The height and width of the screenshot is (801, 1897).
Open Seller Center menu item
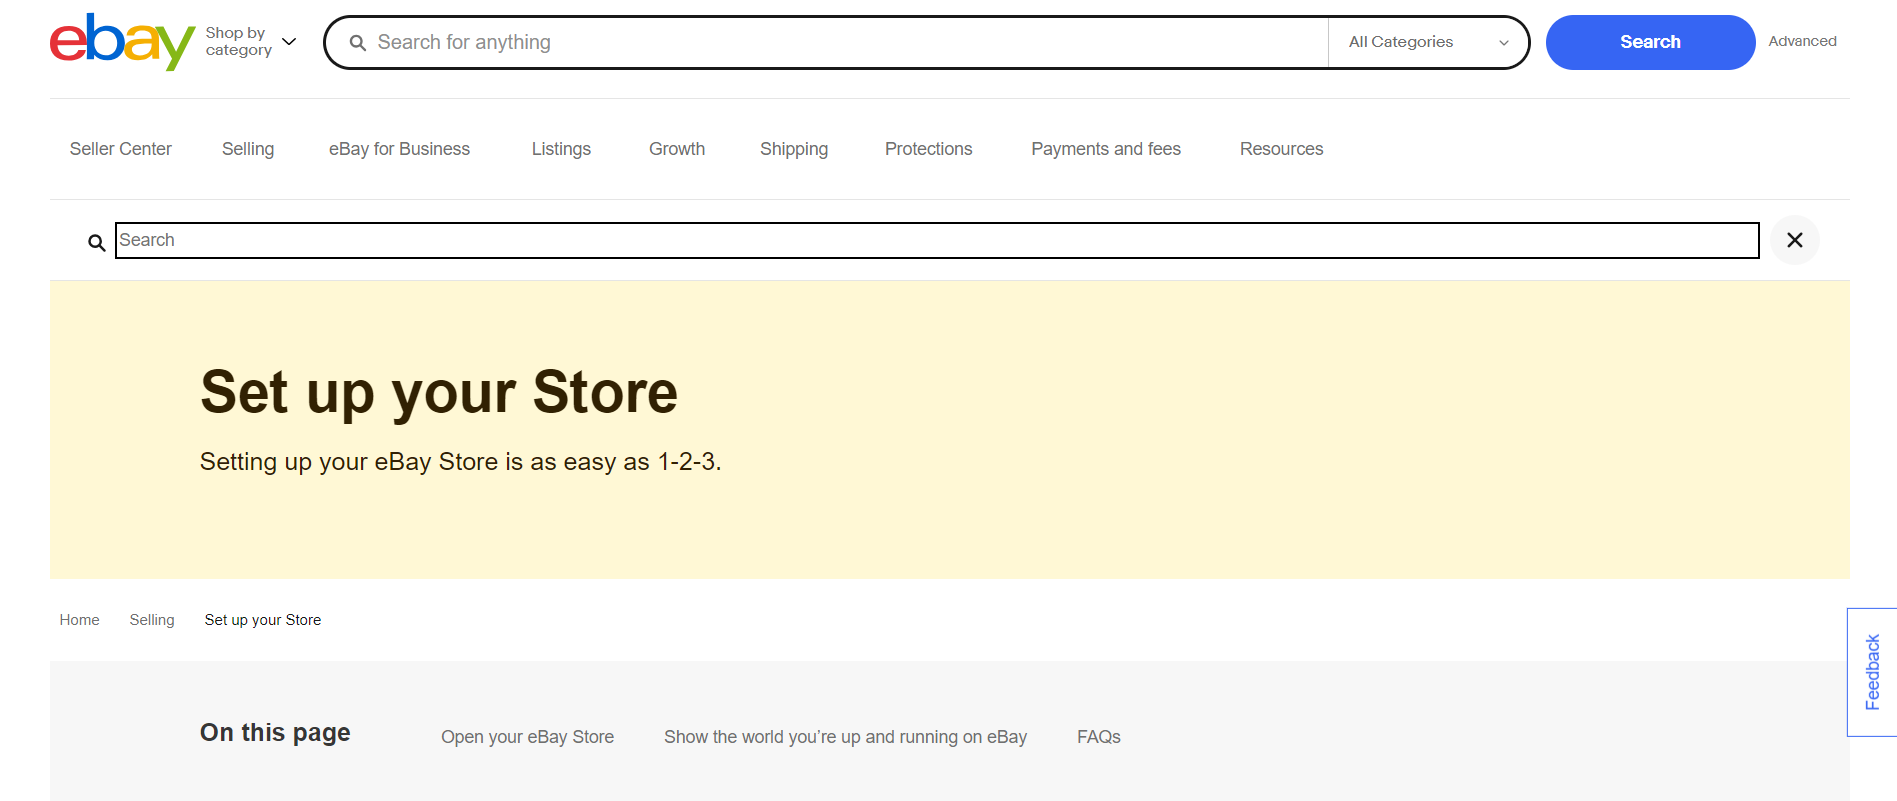click(121, 149)
